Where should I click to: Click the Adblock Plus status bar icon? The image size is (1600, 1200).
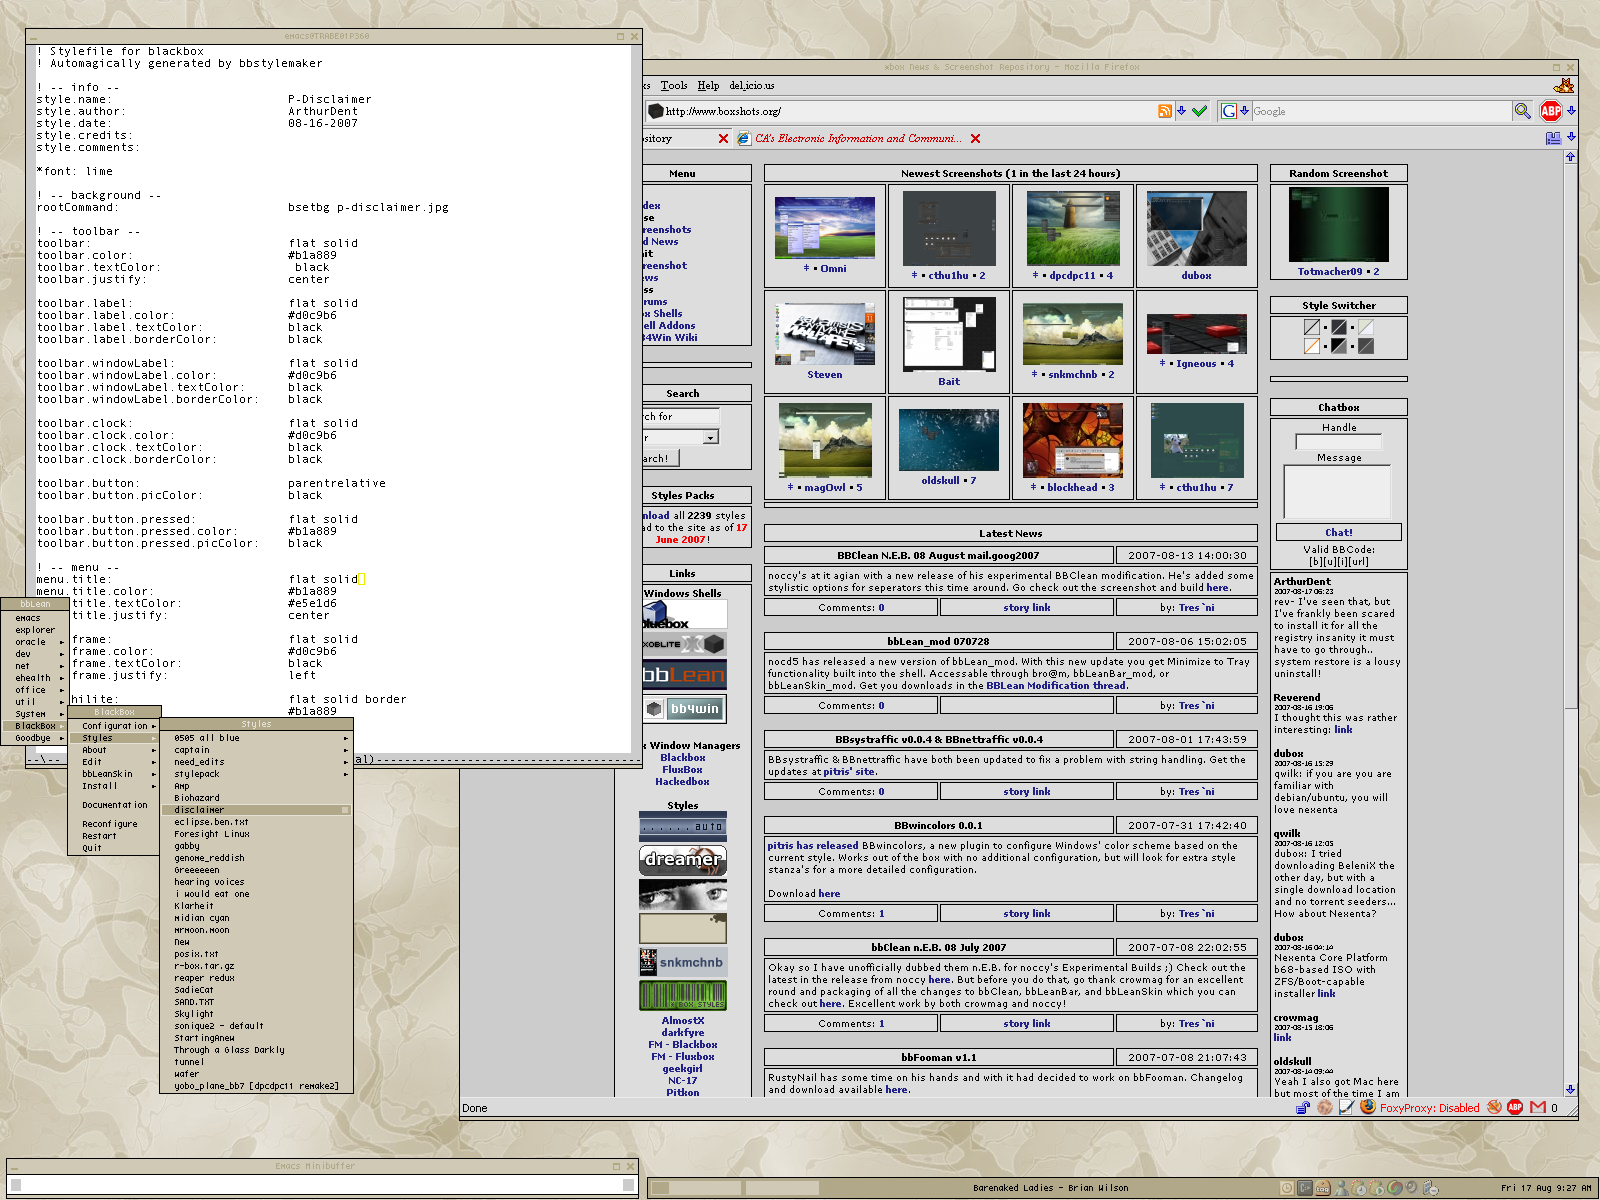click(x=1515, y=1107)
